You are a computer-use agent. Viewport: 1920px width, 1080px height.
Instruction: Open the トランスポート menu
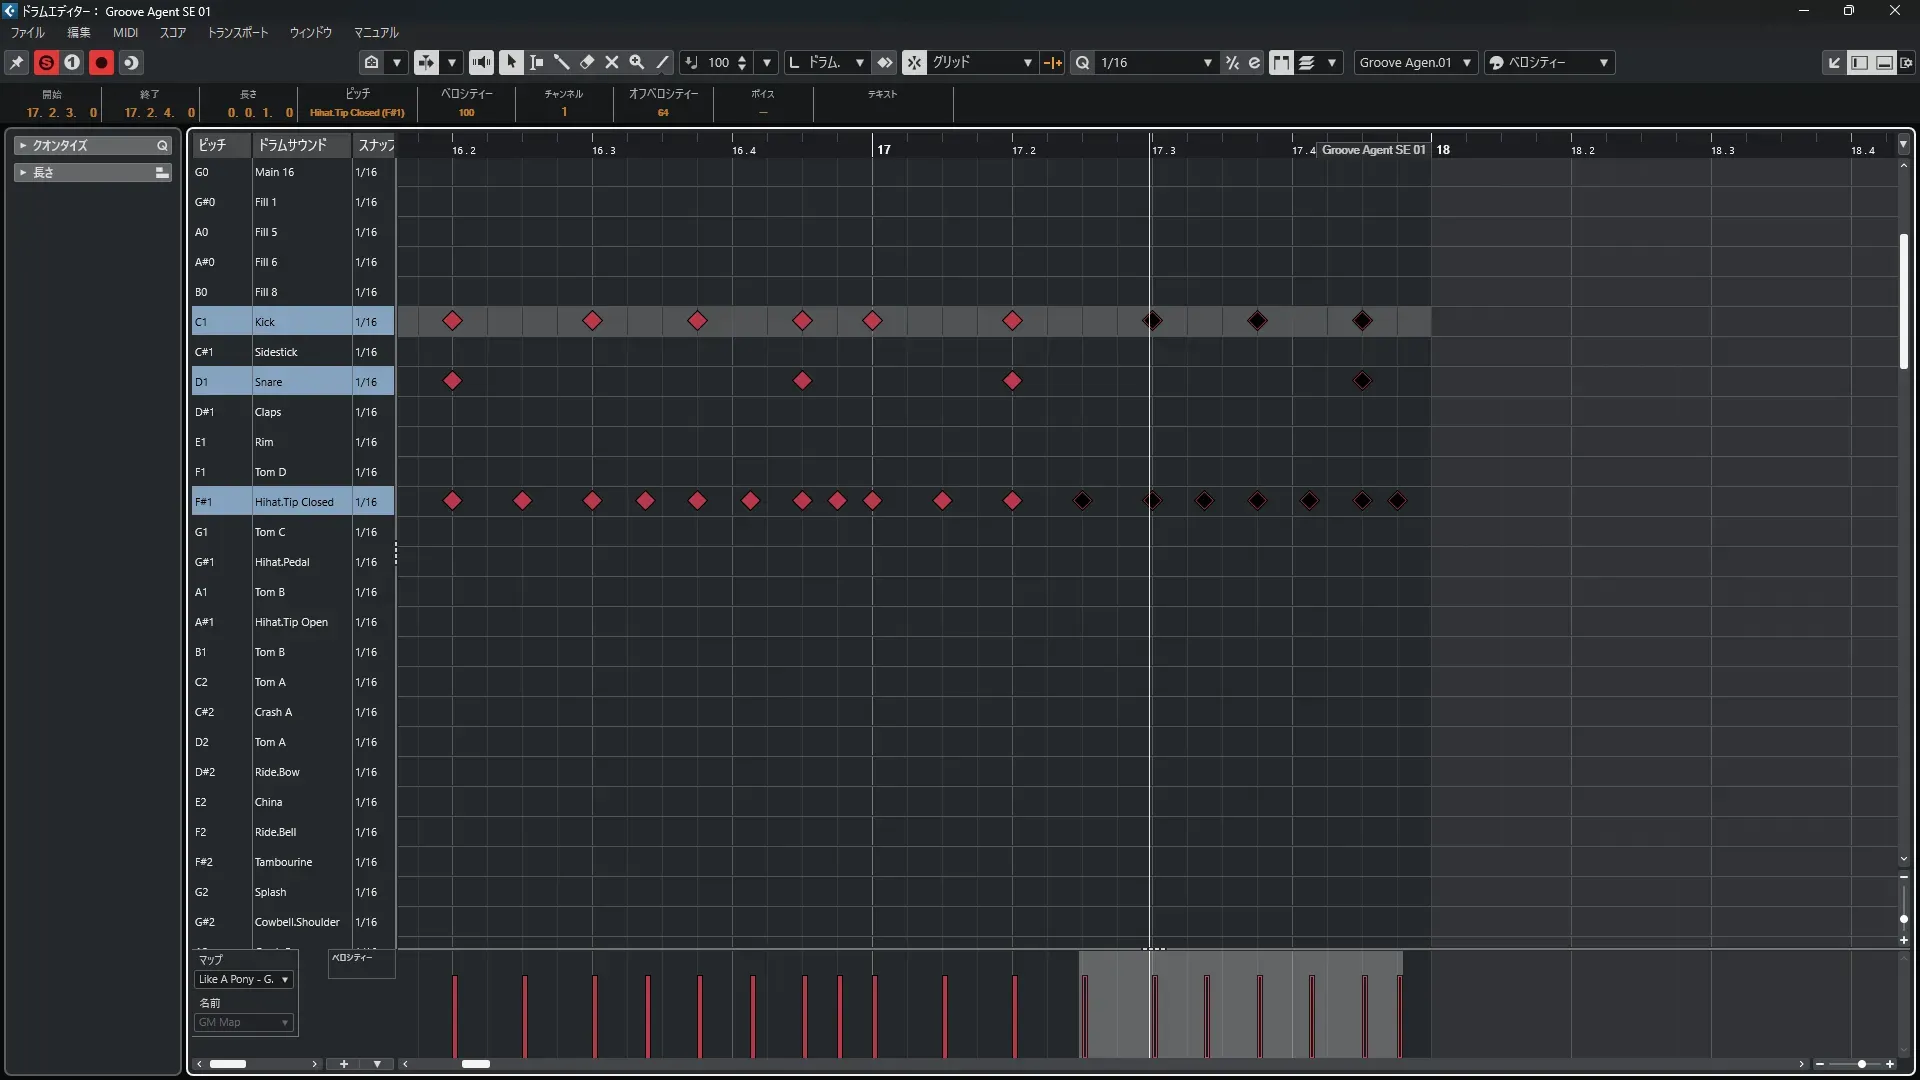pos(238,32)
